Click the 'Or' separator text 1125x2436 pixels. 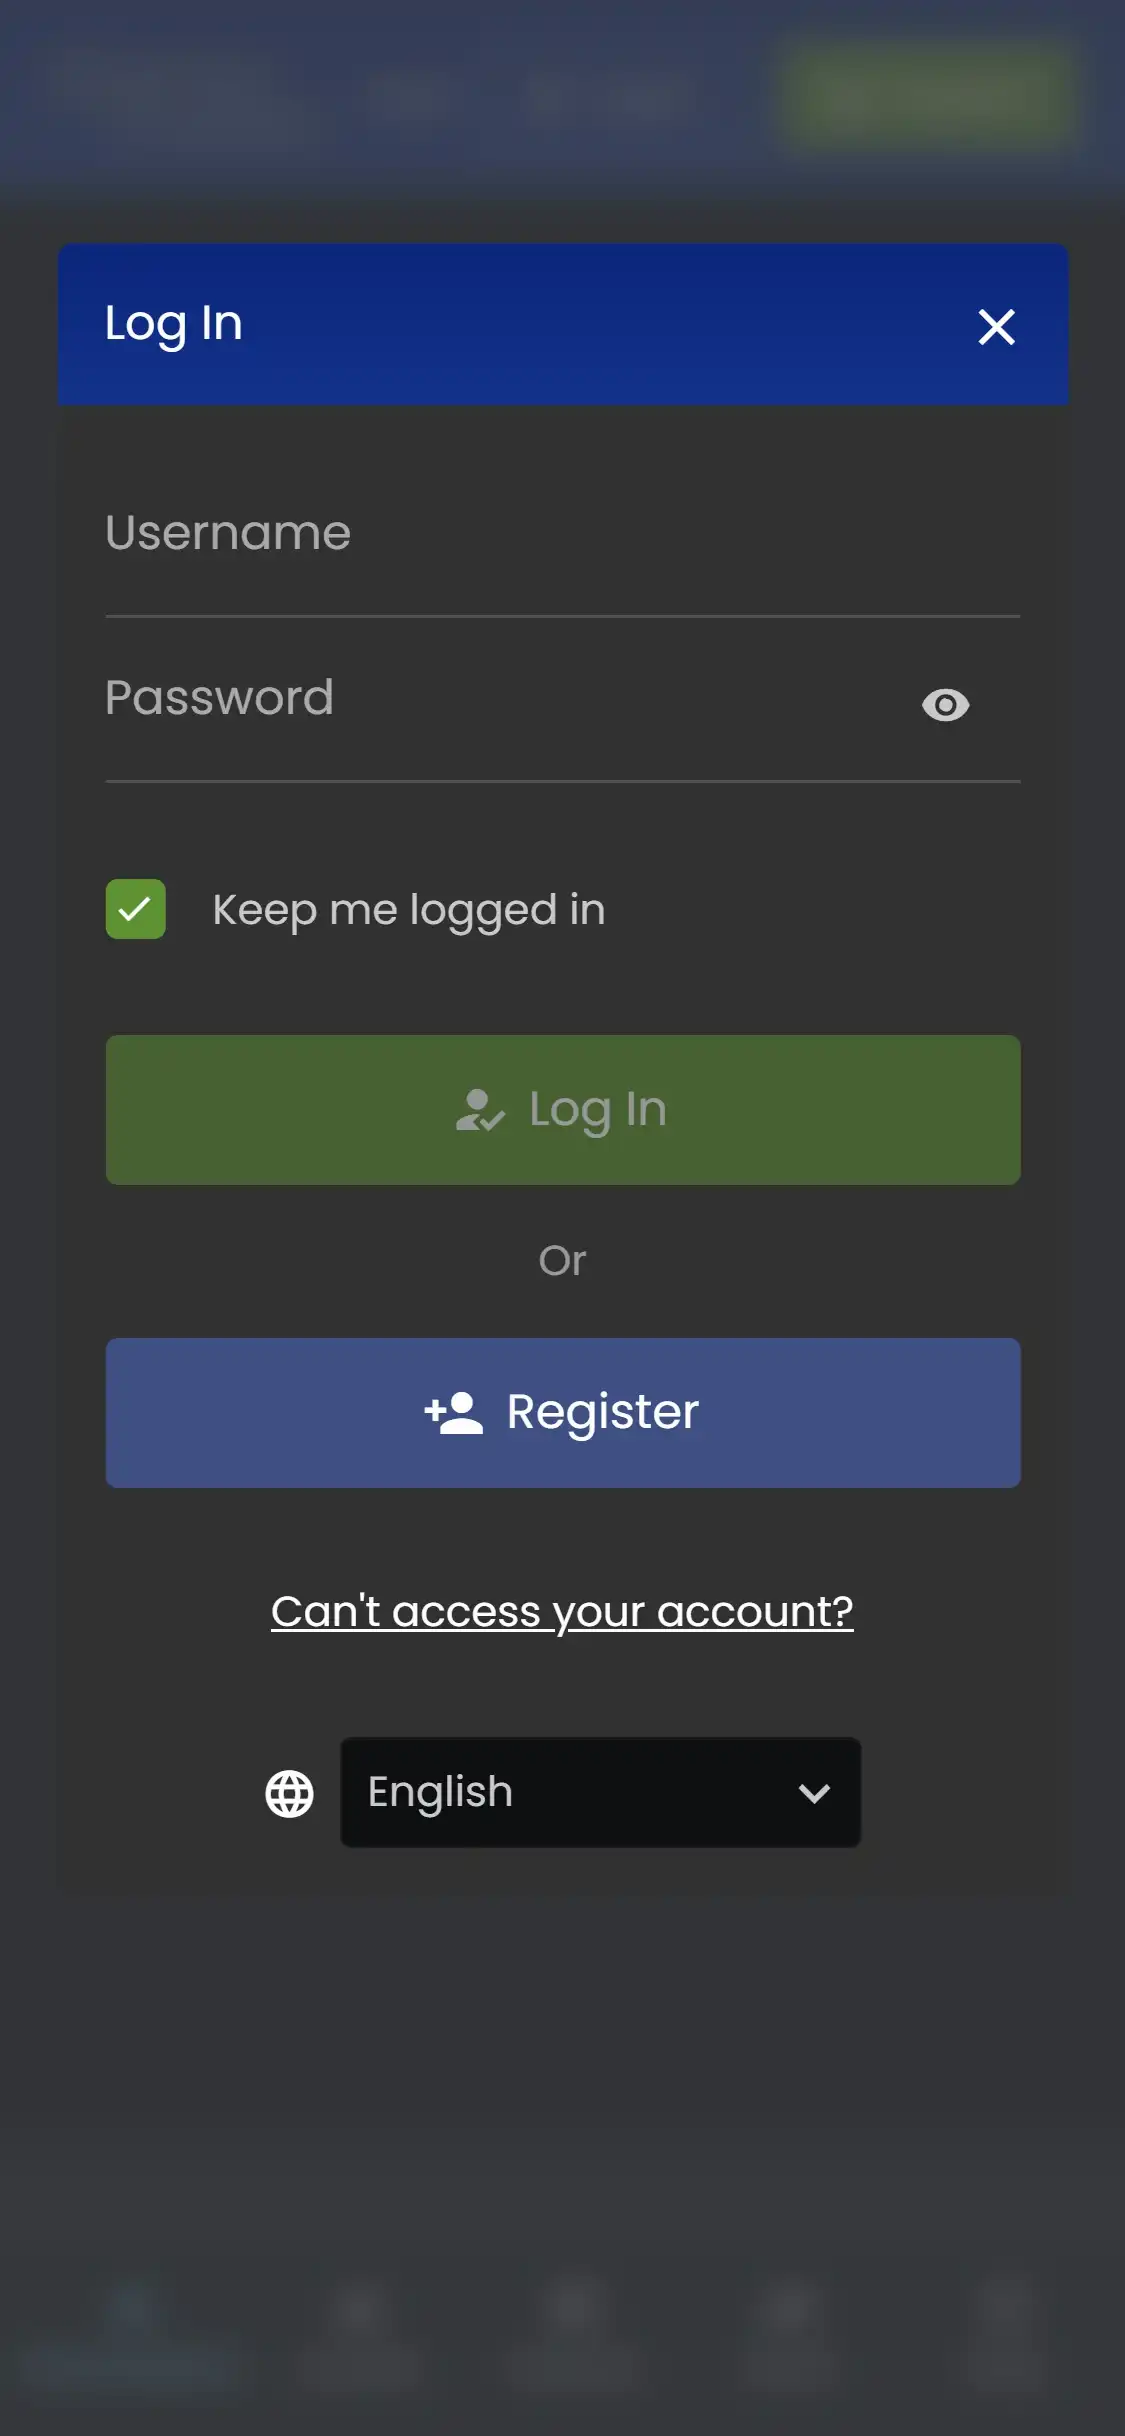562,1260
